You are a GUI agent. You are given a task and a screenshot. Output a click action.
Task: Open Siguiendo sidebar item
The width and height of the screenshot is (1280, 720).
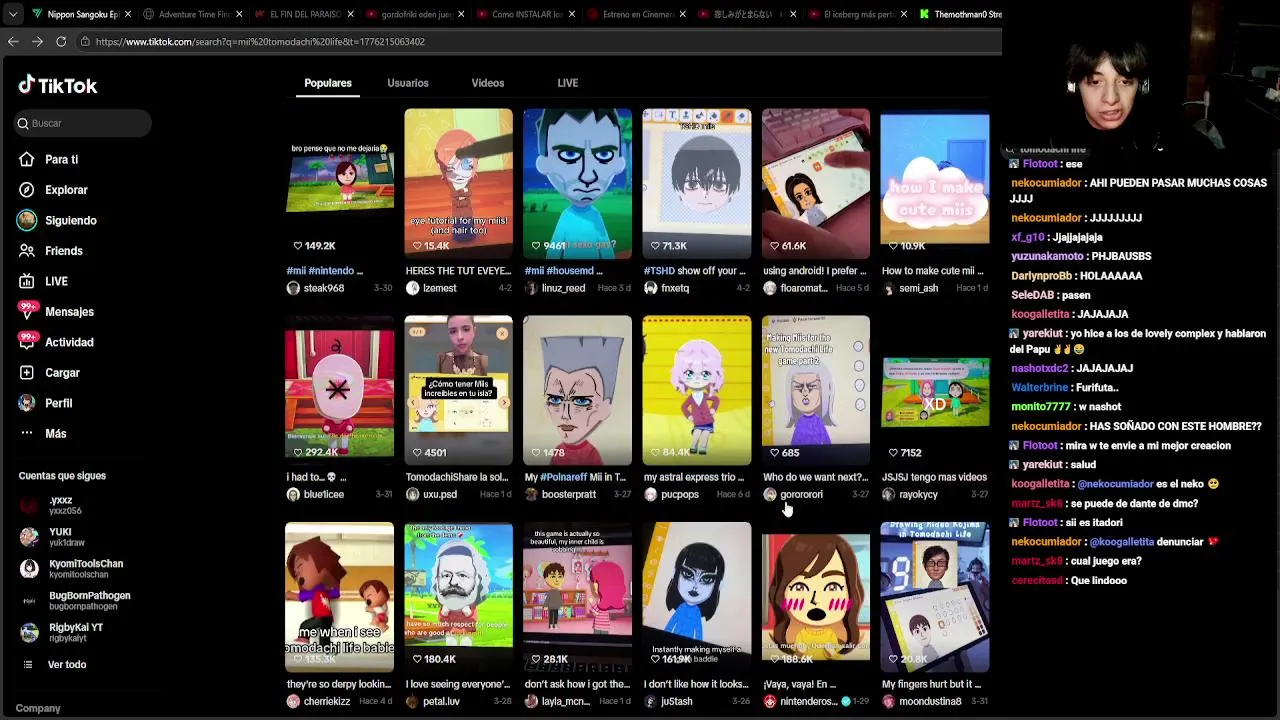(57, 220)
